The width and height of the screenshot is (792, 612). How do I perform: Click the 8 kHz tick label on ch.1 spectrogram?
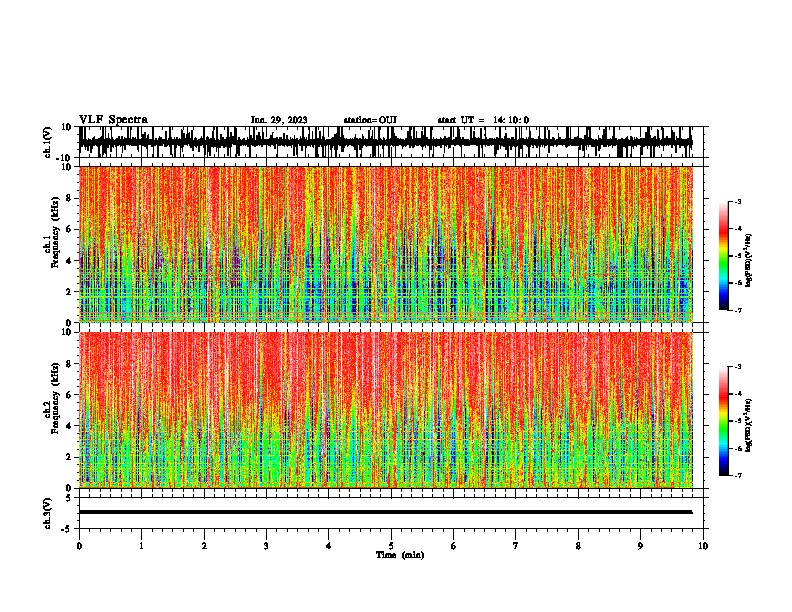[x=69, y=198]
